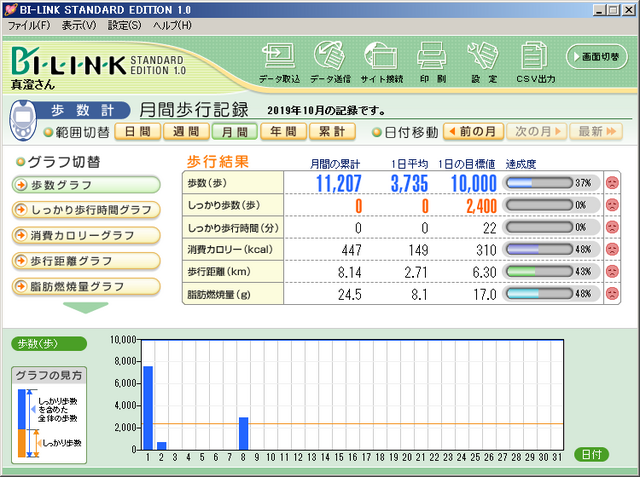Show the 歩行距離グラフ distance graph
640x477 pixels.
point(86,261)
